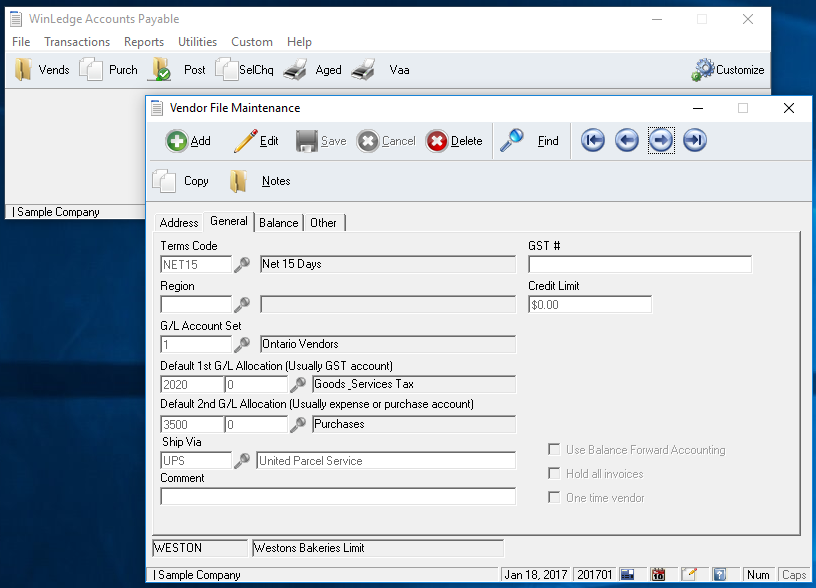Go to the previous vendor record

click(x=627, y=141)
